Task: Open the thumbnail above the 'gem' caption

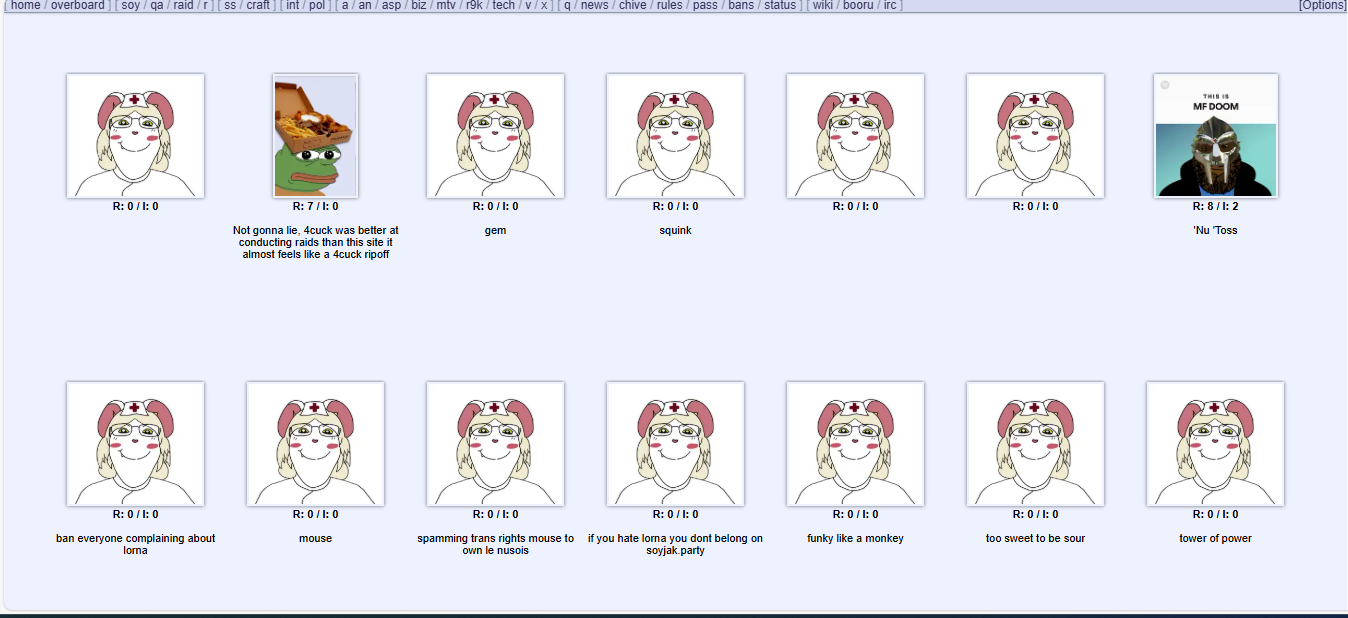Action: (x=495, y=135)
